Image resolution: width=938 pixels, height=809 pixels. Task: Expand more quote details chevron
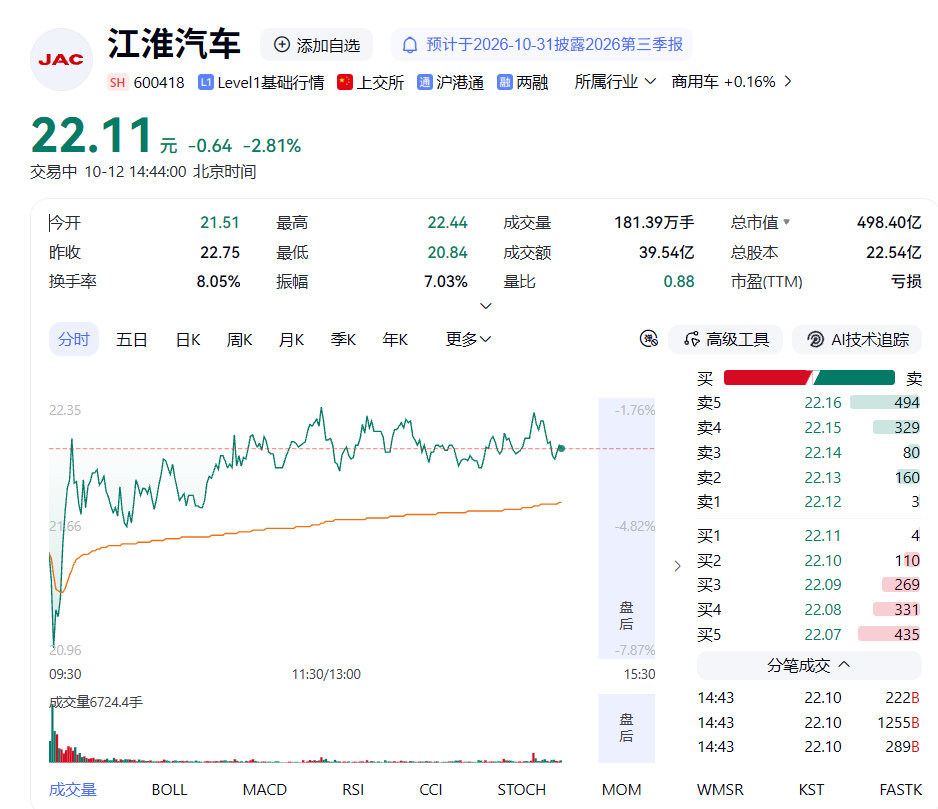coord(486,306)
